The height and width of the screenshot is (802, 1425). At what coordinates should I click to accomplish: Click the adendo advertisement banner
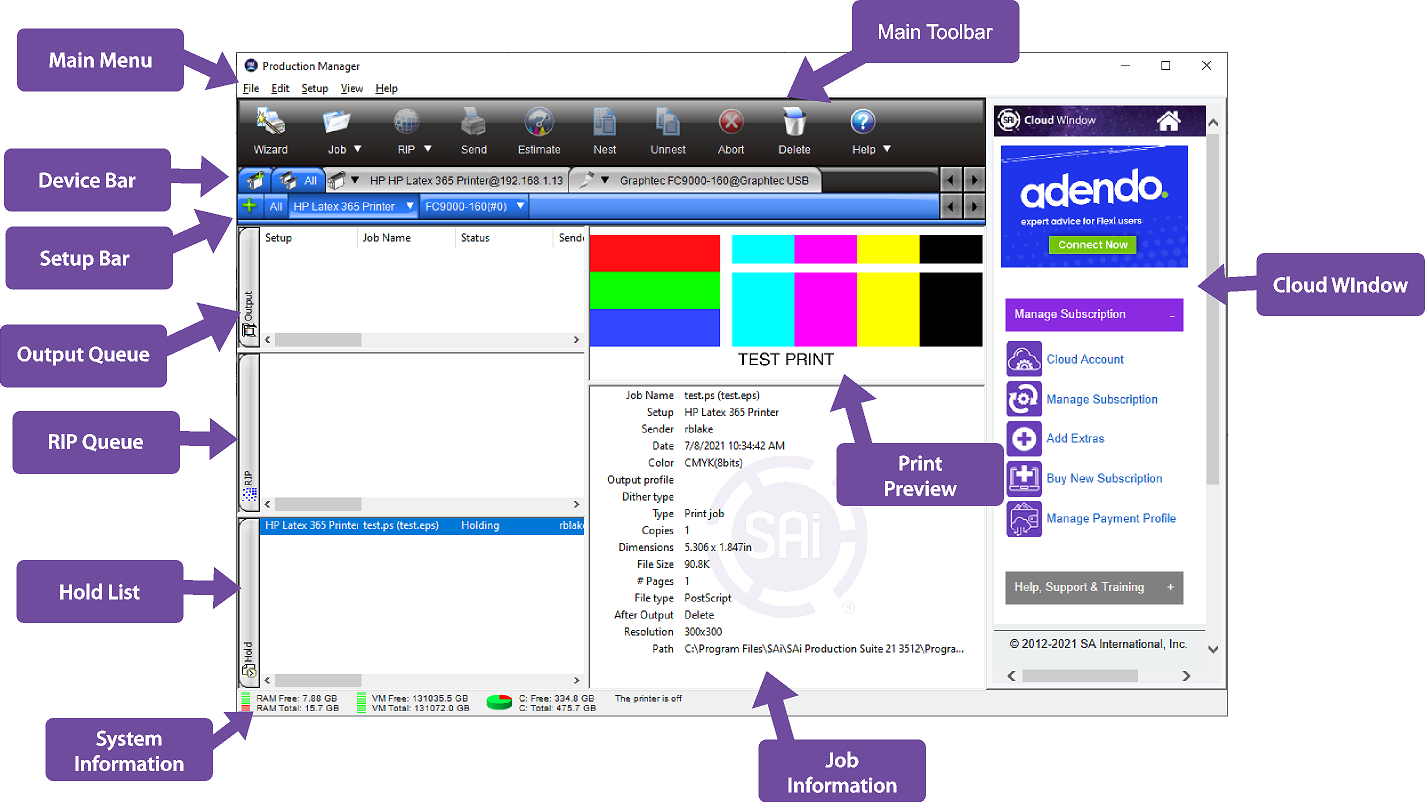click(1094, 206)
